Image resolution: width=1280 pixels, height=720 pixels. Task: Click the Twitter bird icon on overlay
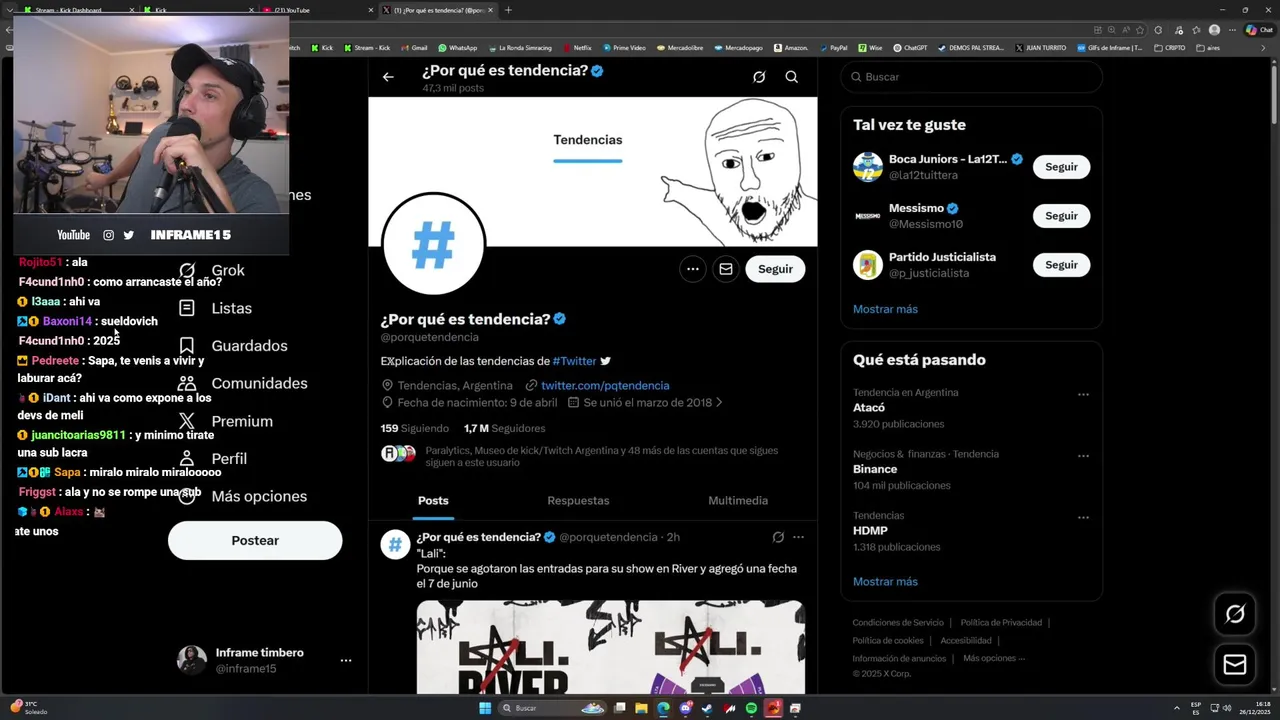[128, 235]
